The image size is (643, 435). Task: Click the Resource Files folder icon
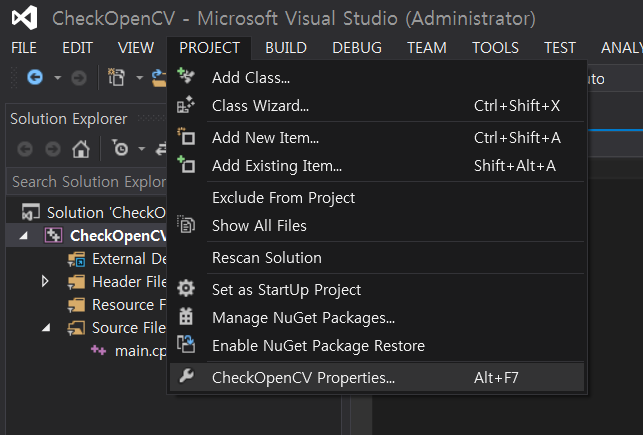[x=77, y=305]
